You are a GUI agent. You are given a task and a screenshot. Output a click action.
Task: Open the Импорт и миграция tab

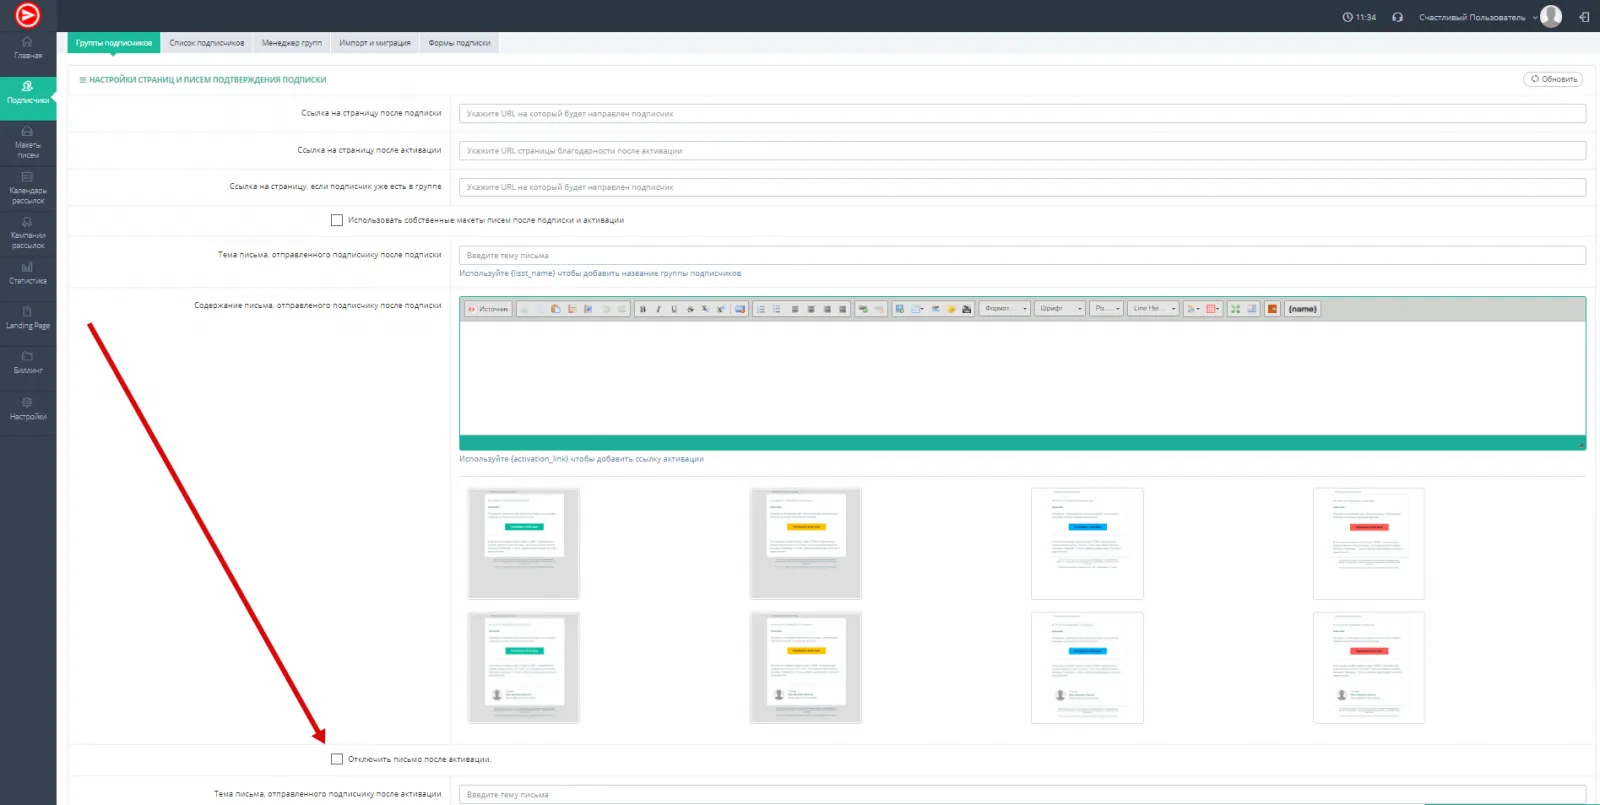pyautogui.click(x=374, y=43)
